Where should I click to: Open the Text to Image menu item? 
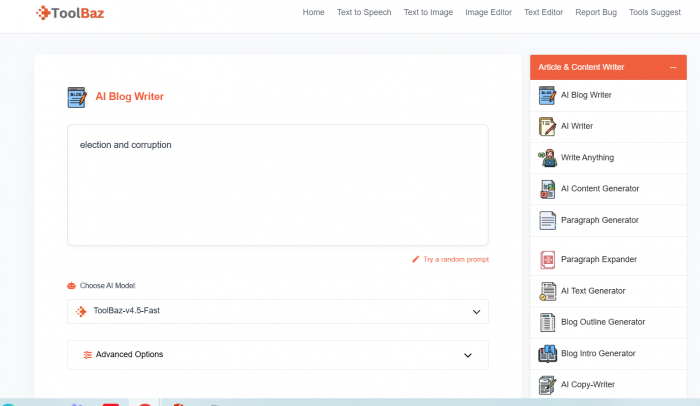[428, 12]
